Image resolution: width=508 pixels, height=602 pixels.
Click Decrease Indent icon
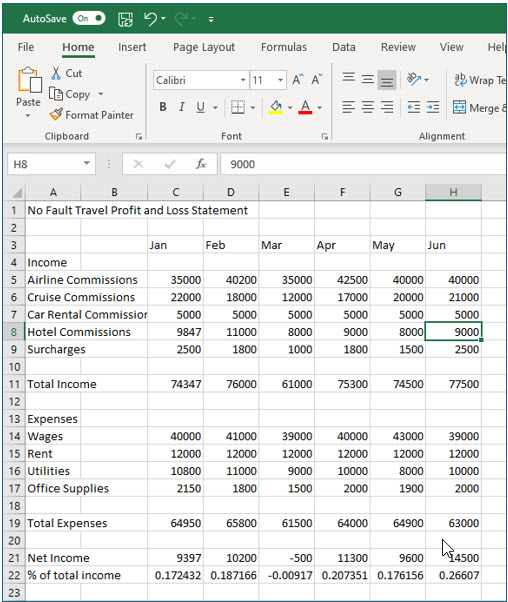point(414,107)
